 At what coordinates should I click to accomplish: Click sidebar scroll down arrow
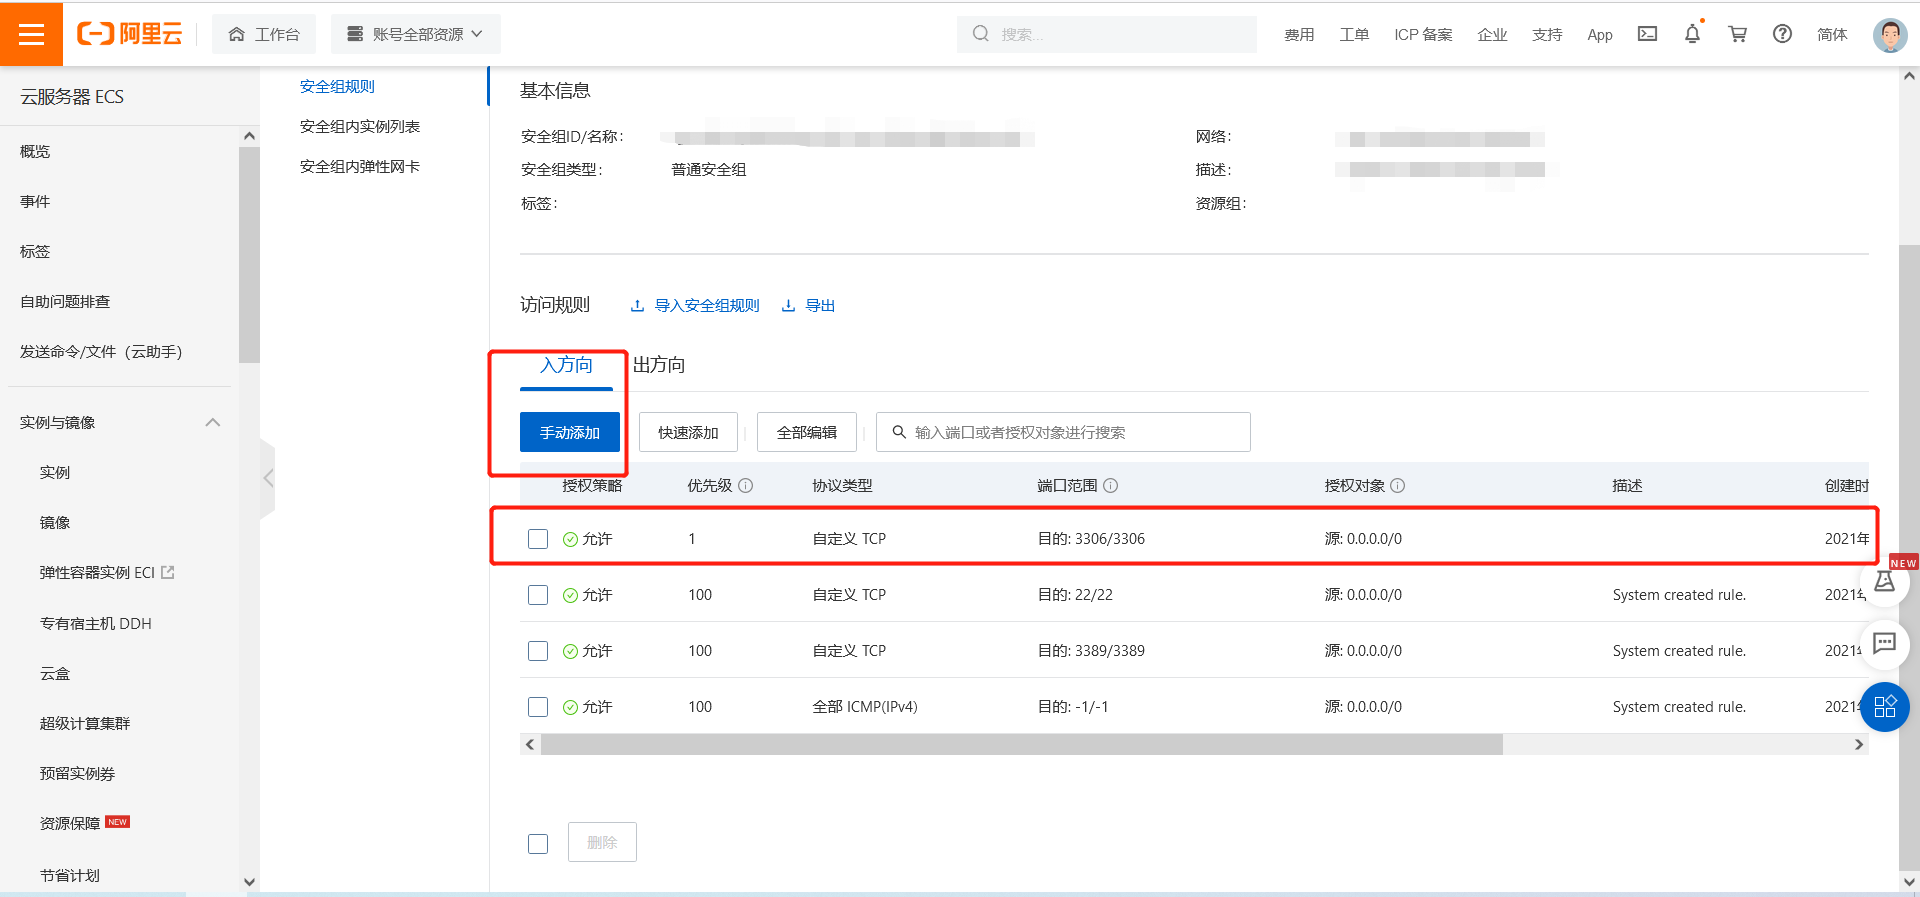(250, 882)
